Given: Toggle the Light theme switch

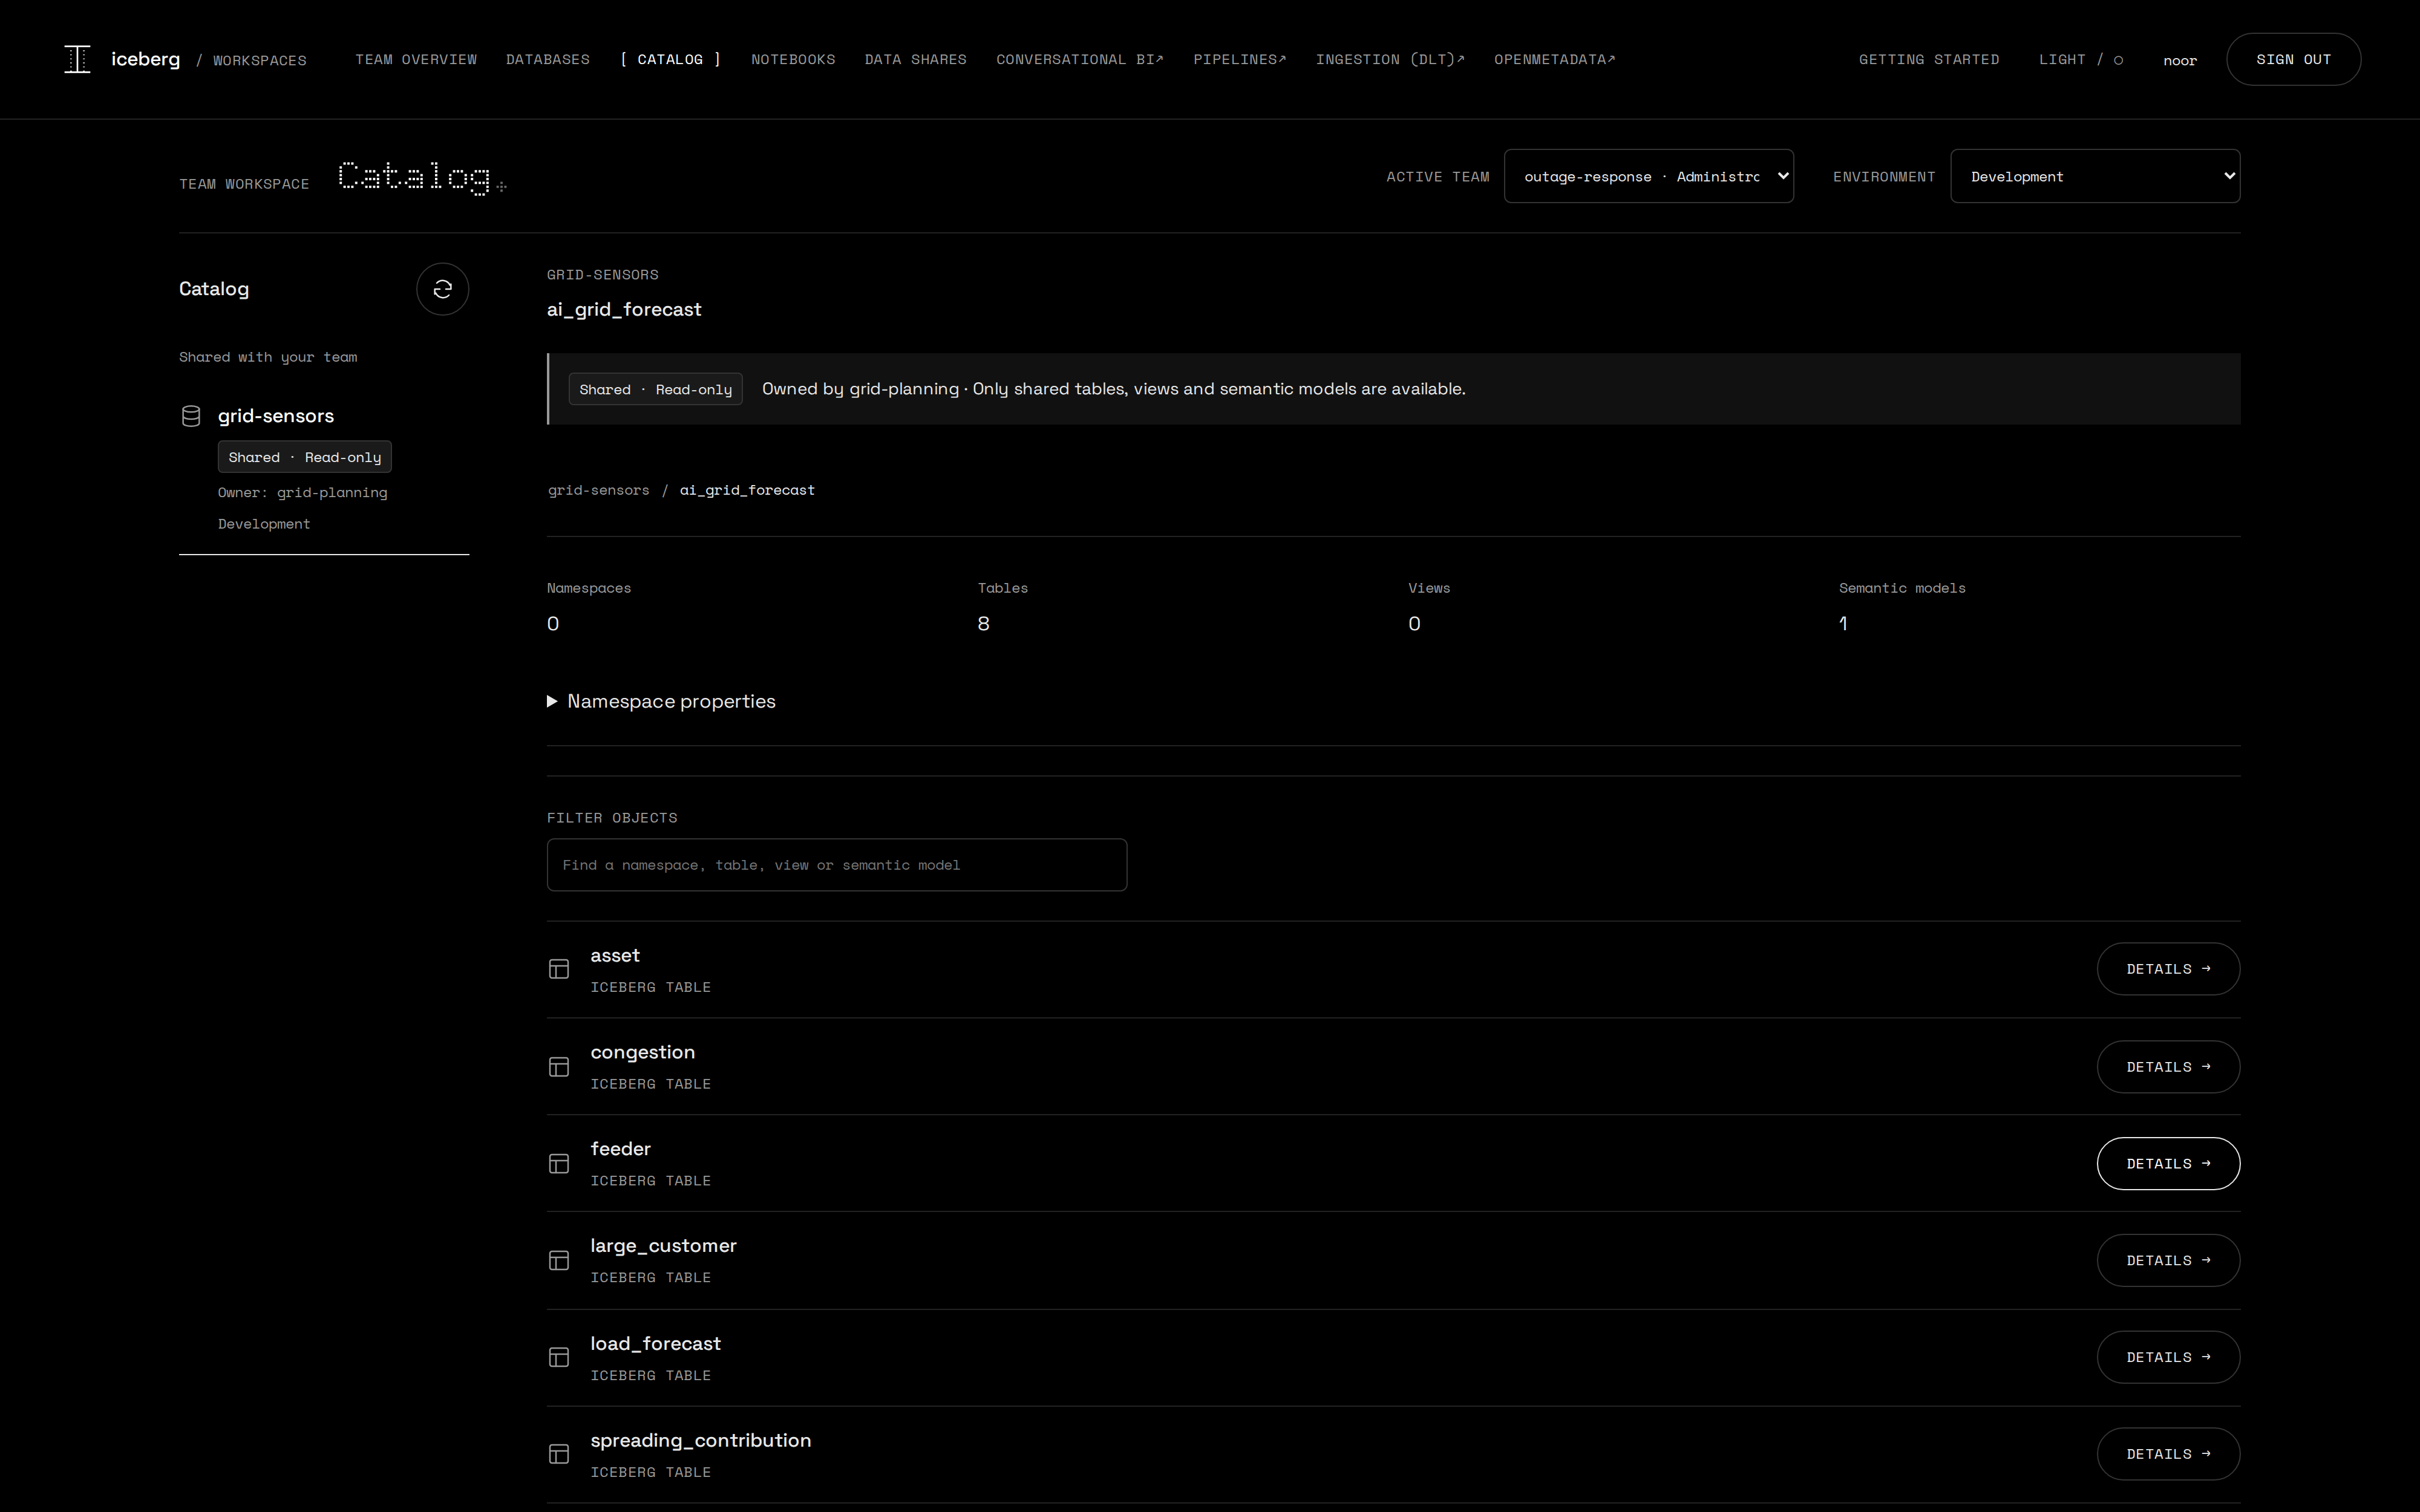Looking at the screenshot, I should click(2080, 60).
